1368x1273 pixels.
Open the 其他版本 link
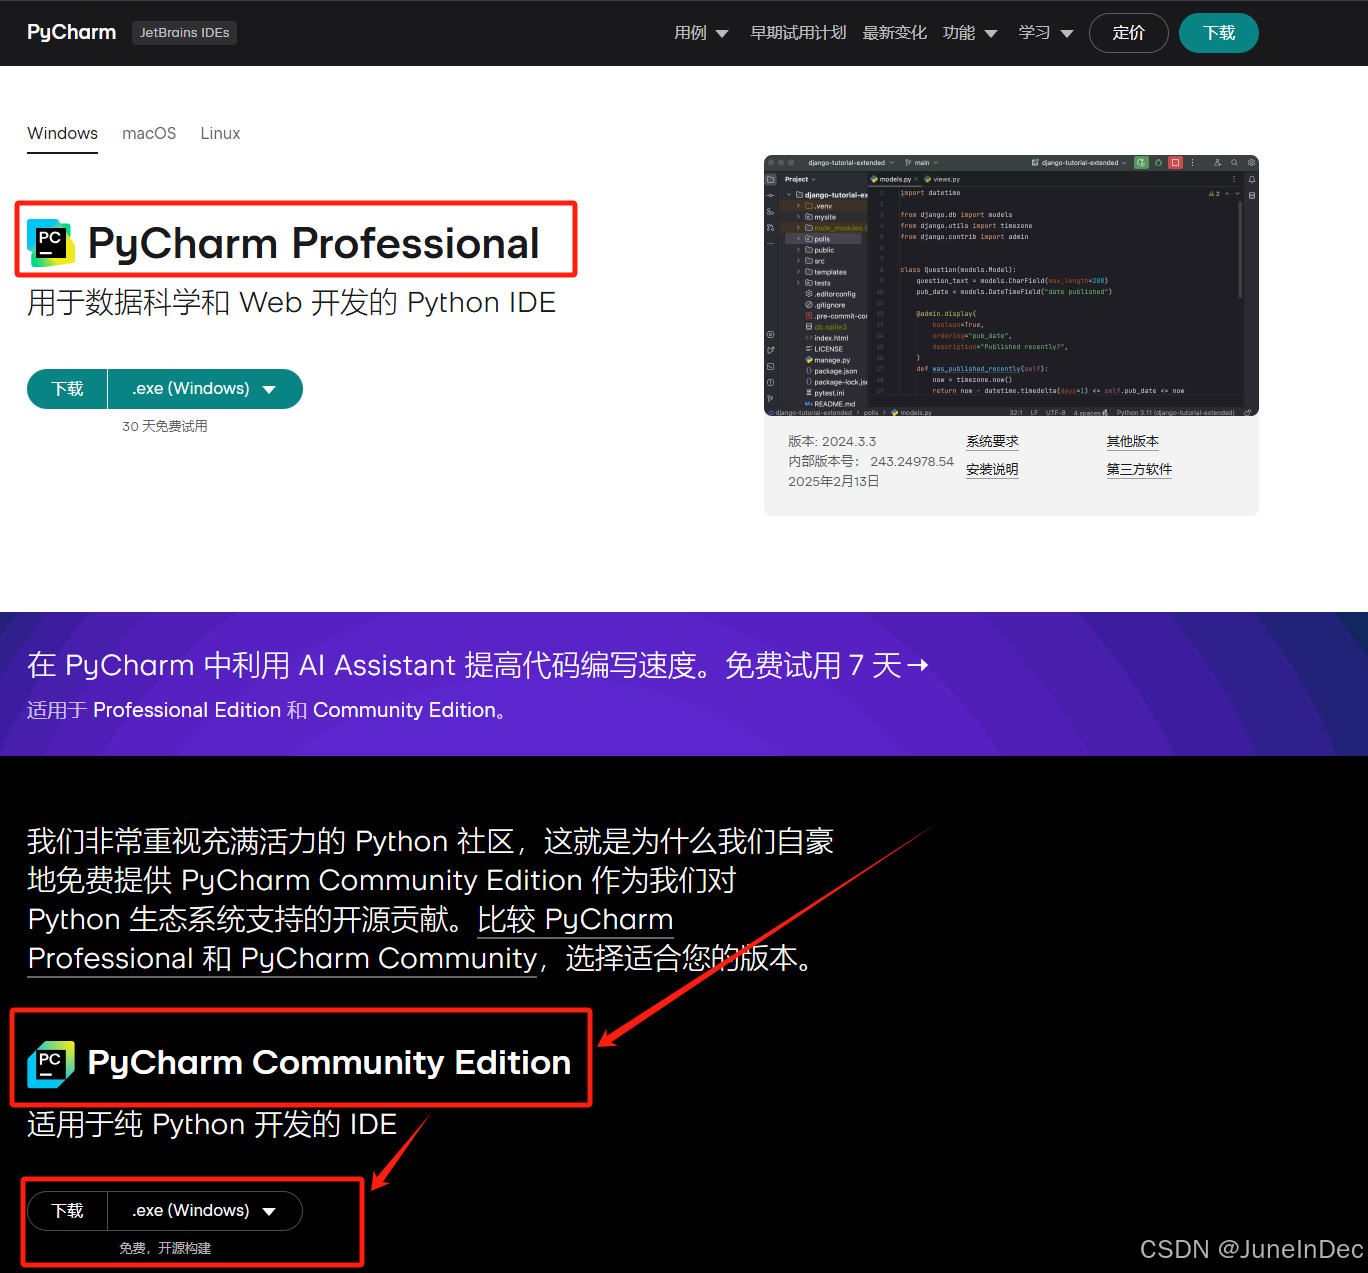[x=1132, y=441]
